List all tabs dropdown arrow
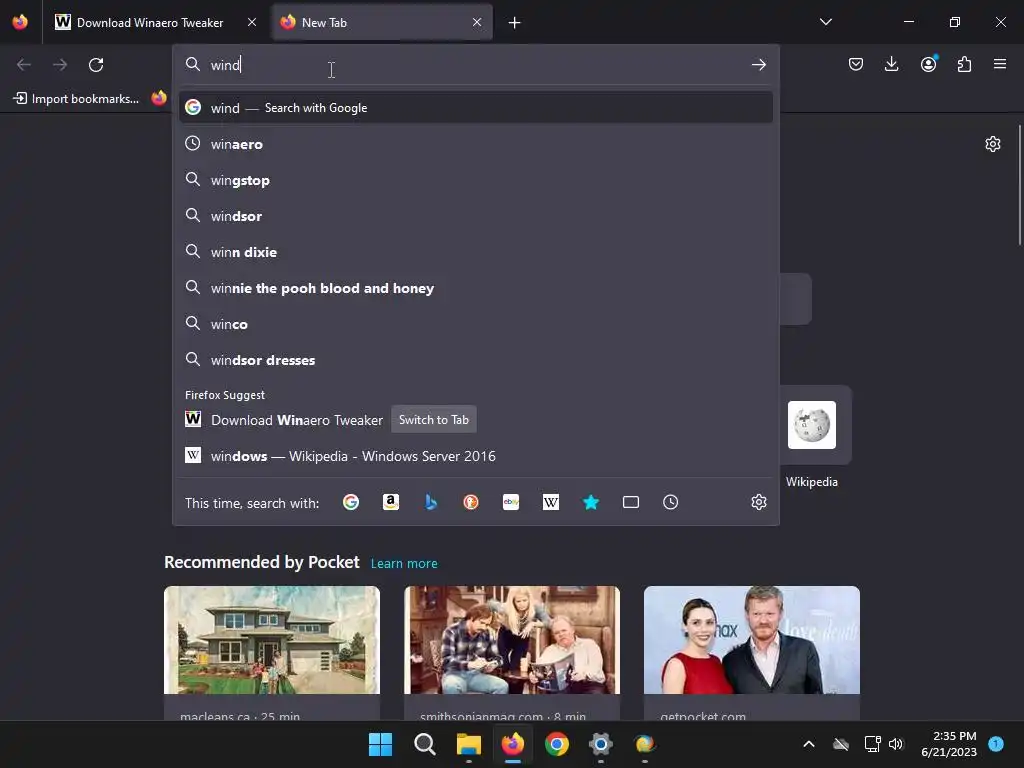This screenshot has width=1024, height=768. 825,22
